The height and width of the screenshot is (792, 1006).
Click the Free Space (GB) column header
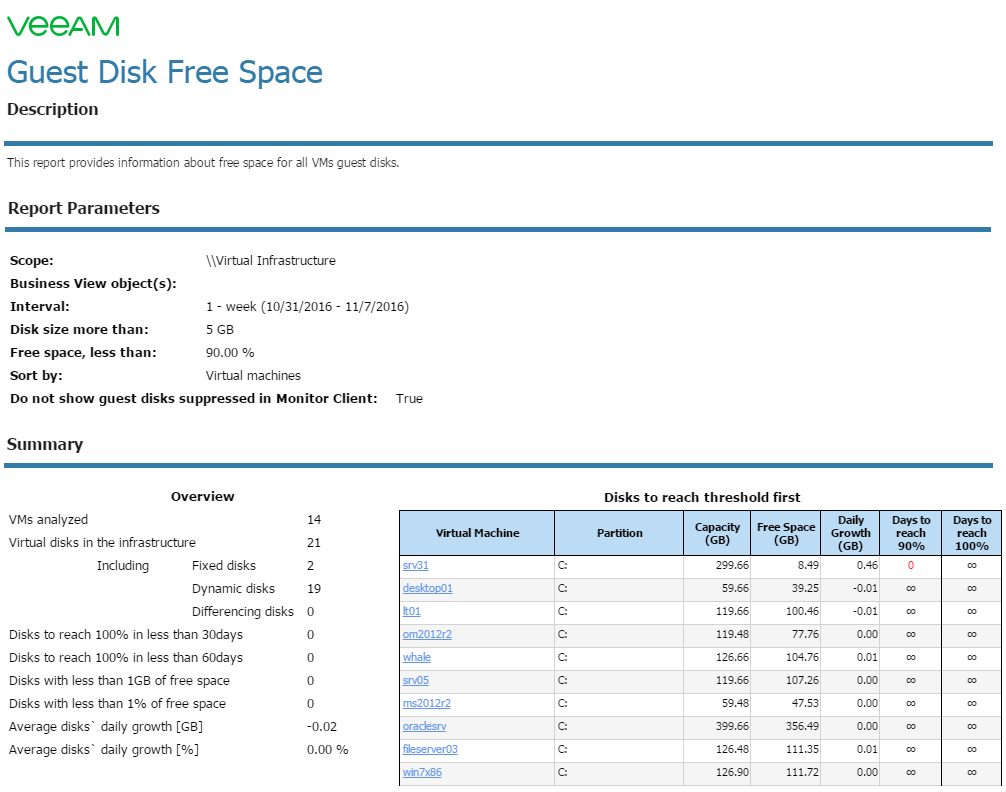click(x=785, y=533)
